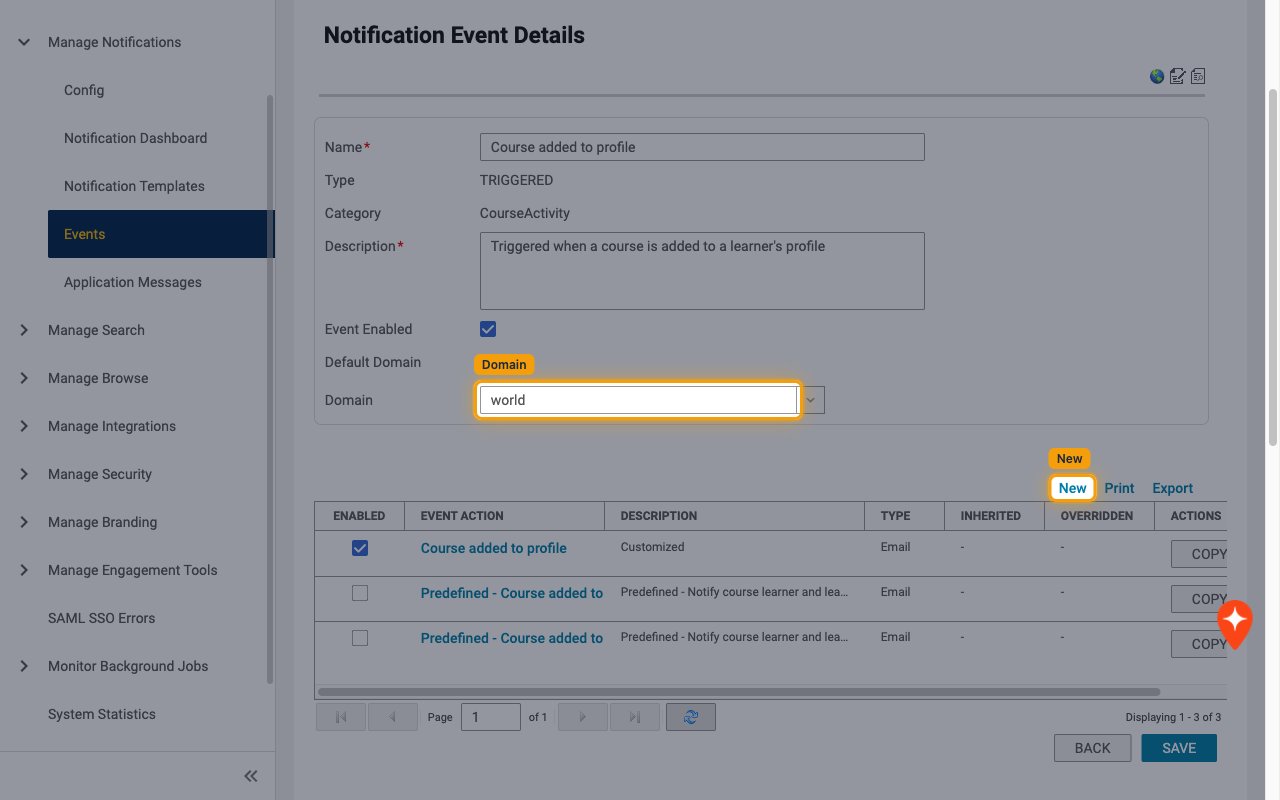Viewport: 1280px width, 800px height.
Task: Collapse the Manage Notifications section
Action: [x=24, y=42]
